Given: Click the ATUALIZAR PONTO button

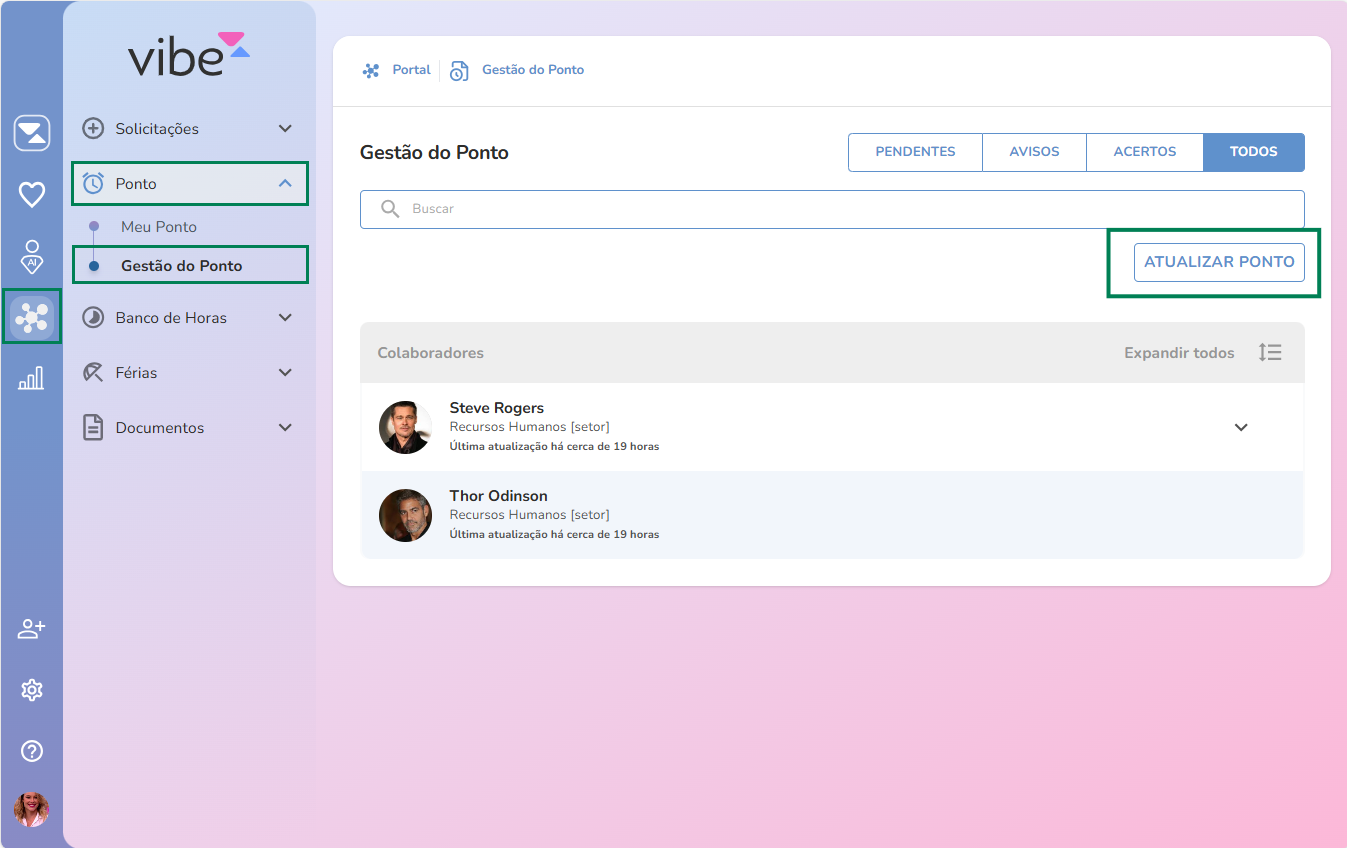Looking at the screenshot, I should pos(1219,262).
